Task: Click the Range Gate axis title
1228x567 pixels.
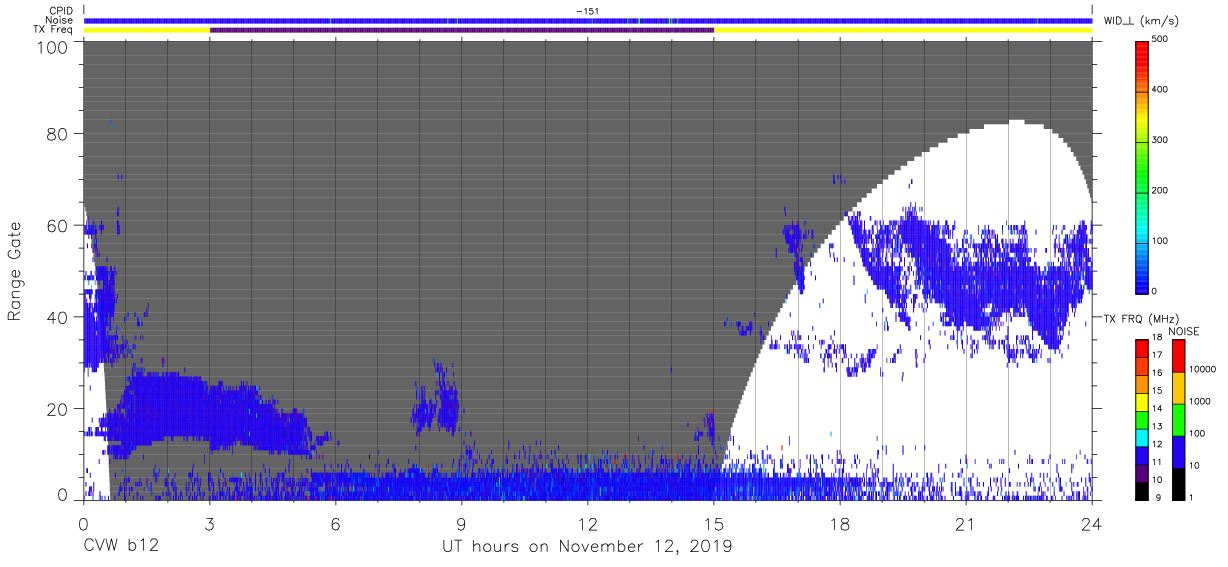Action: (15, 272)
